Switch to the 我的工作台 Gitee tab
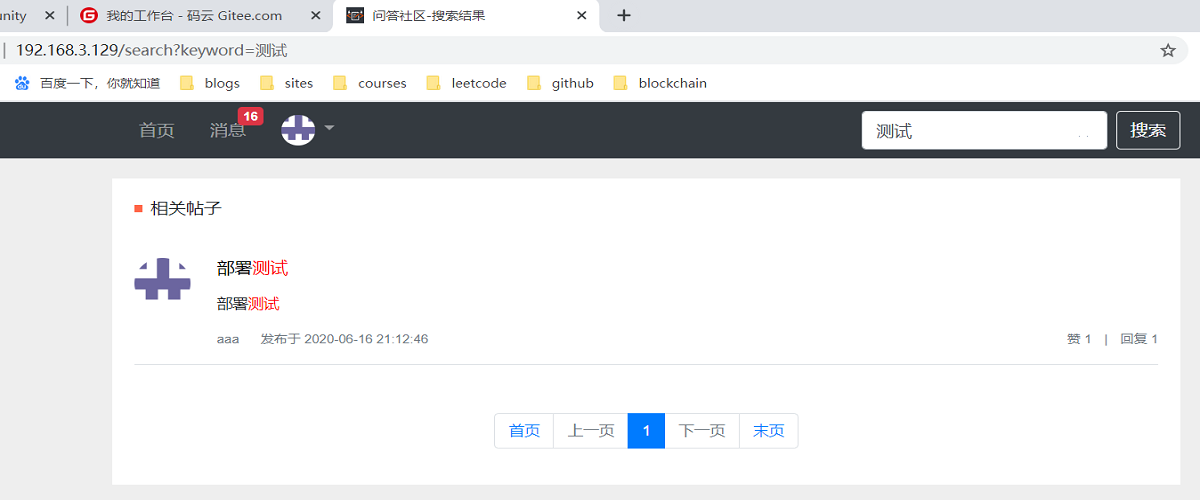Image resolution: width=1200 pixels, height=500 pixels. (x=194, y=16)
